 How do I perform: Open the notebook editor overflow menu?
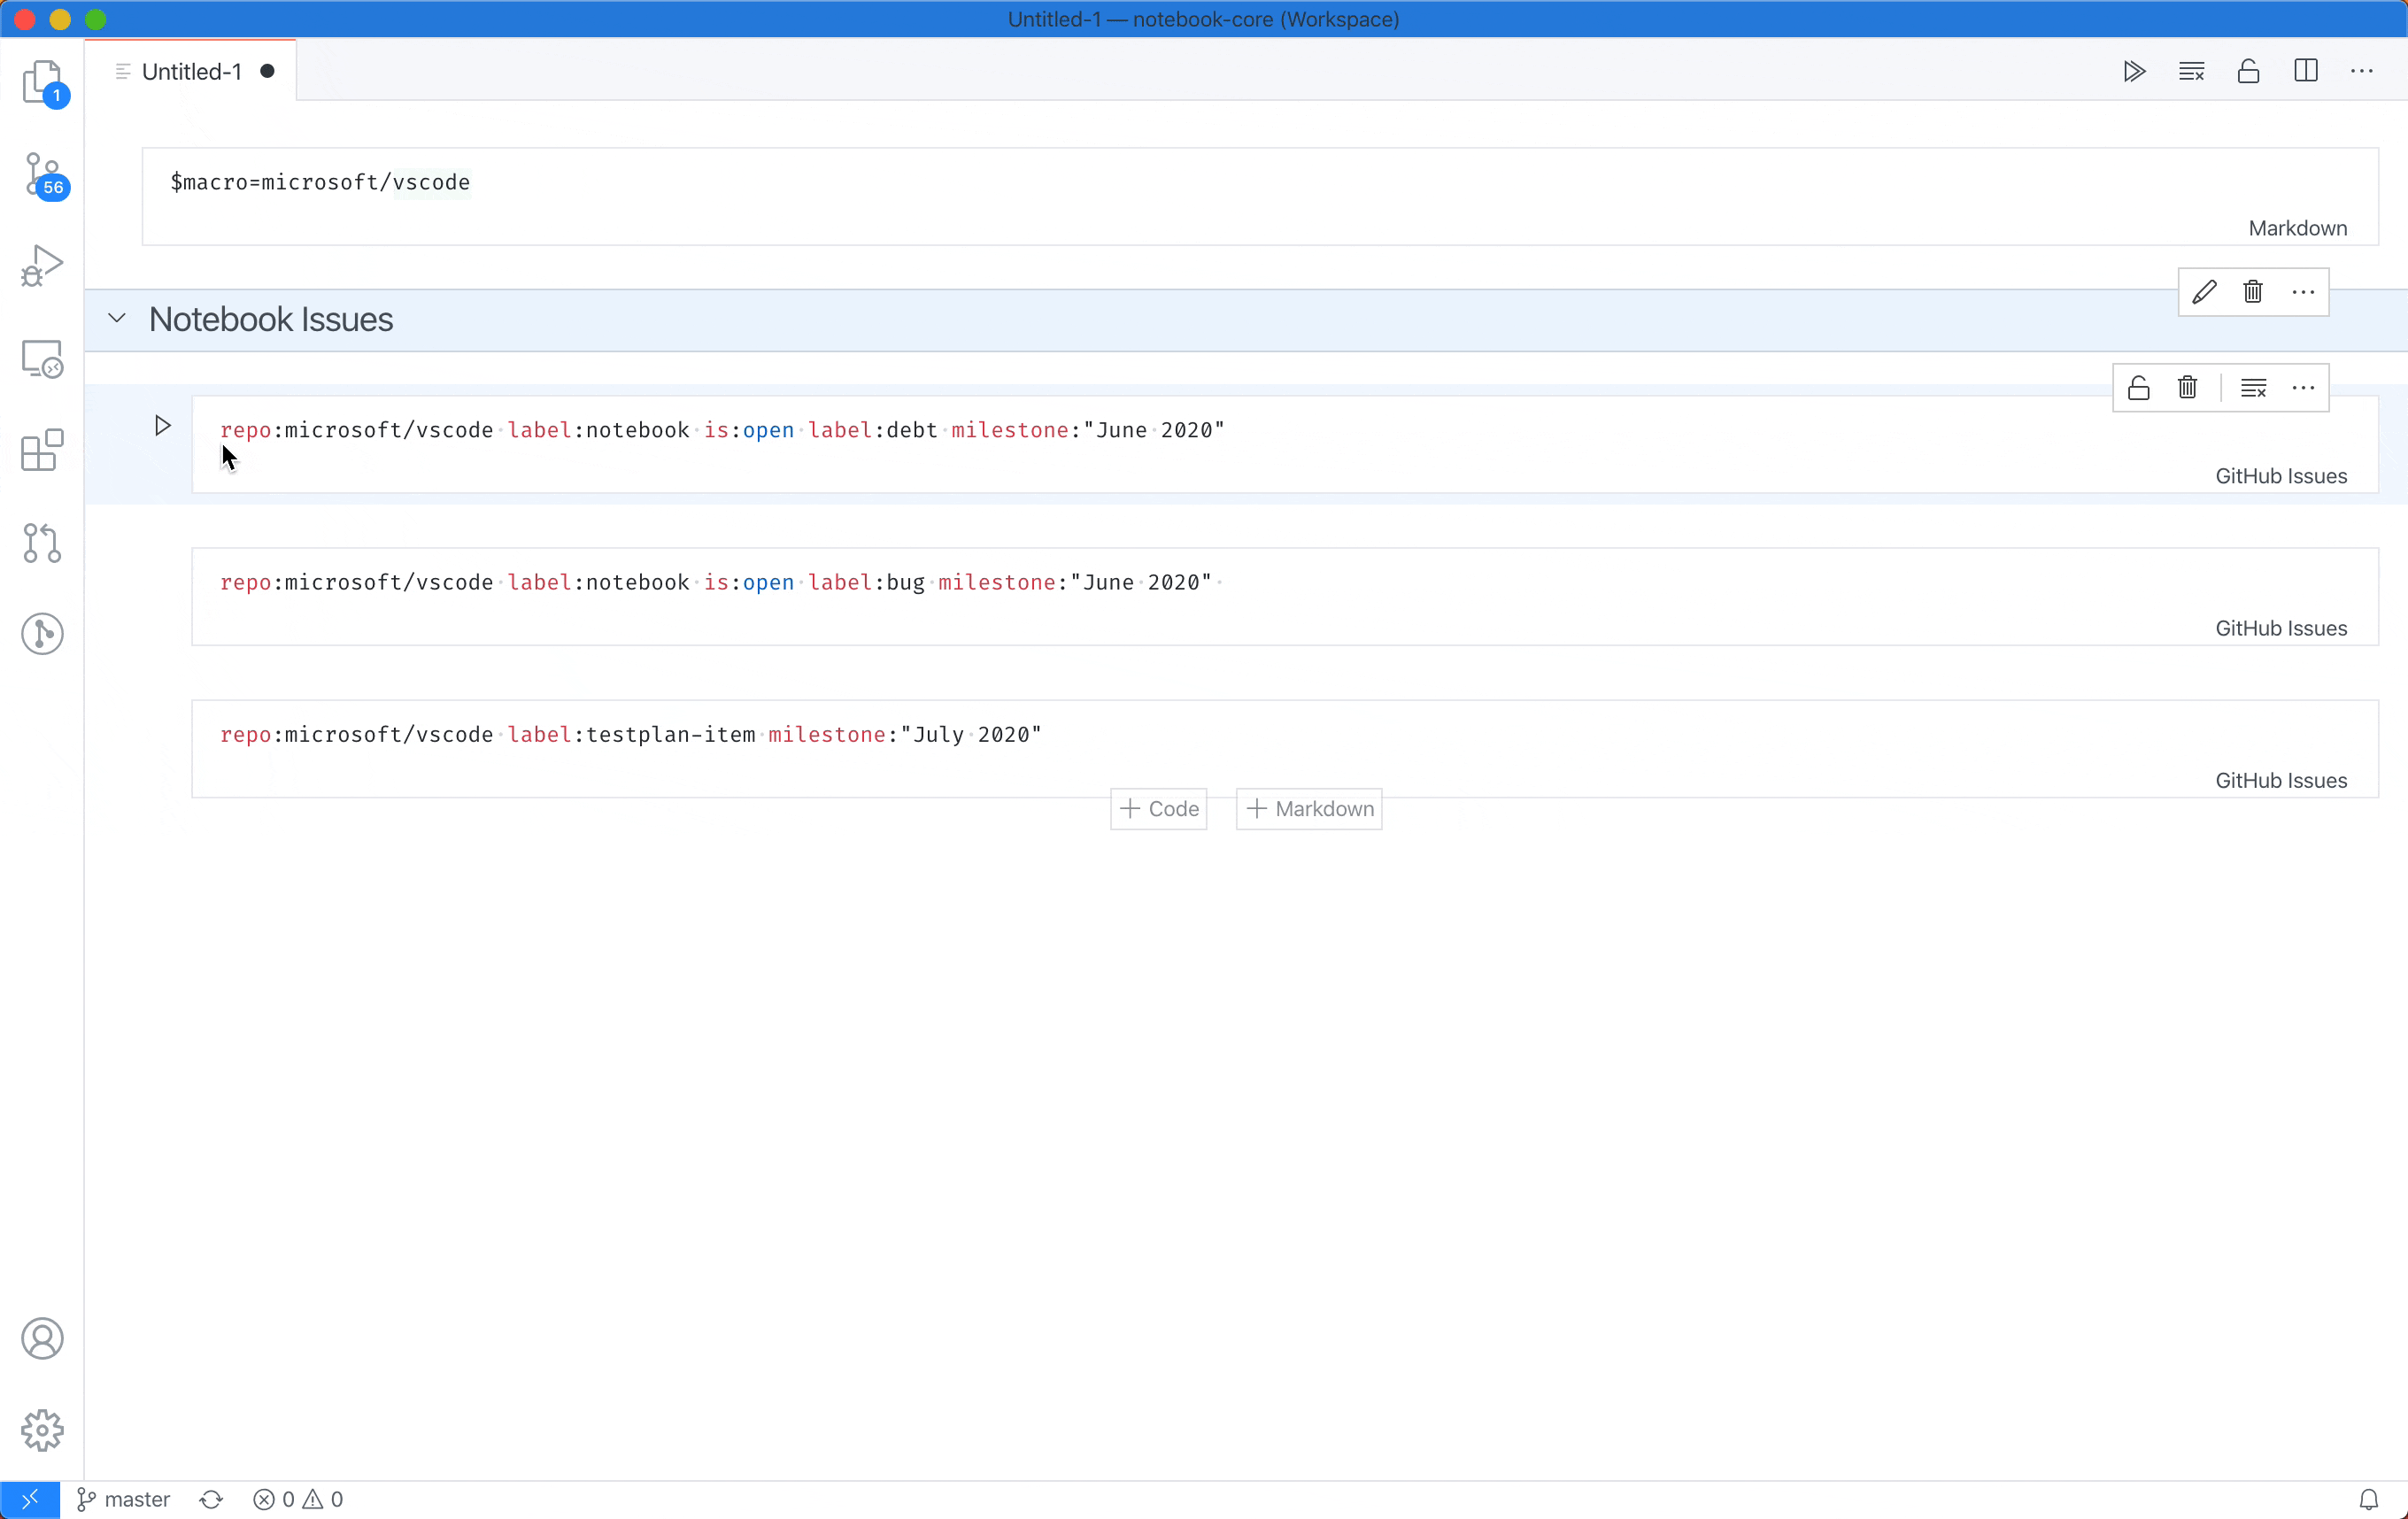2362,70
